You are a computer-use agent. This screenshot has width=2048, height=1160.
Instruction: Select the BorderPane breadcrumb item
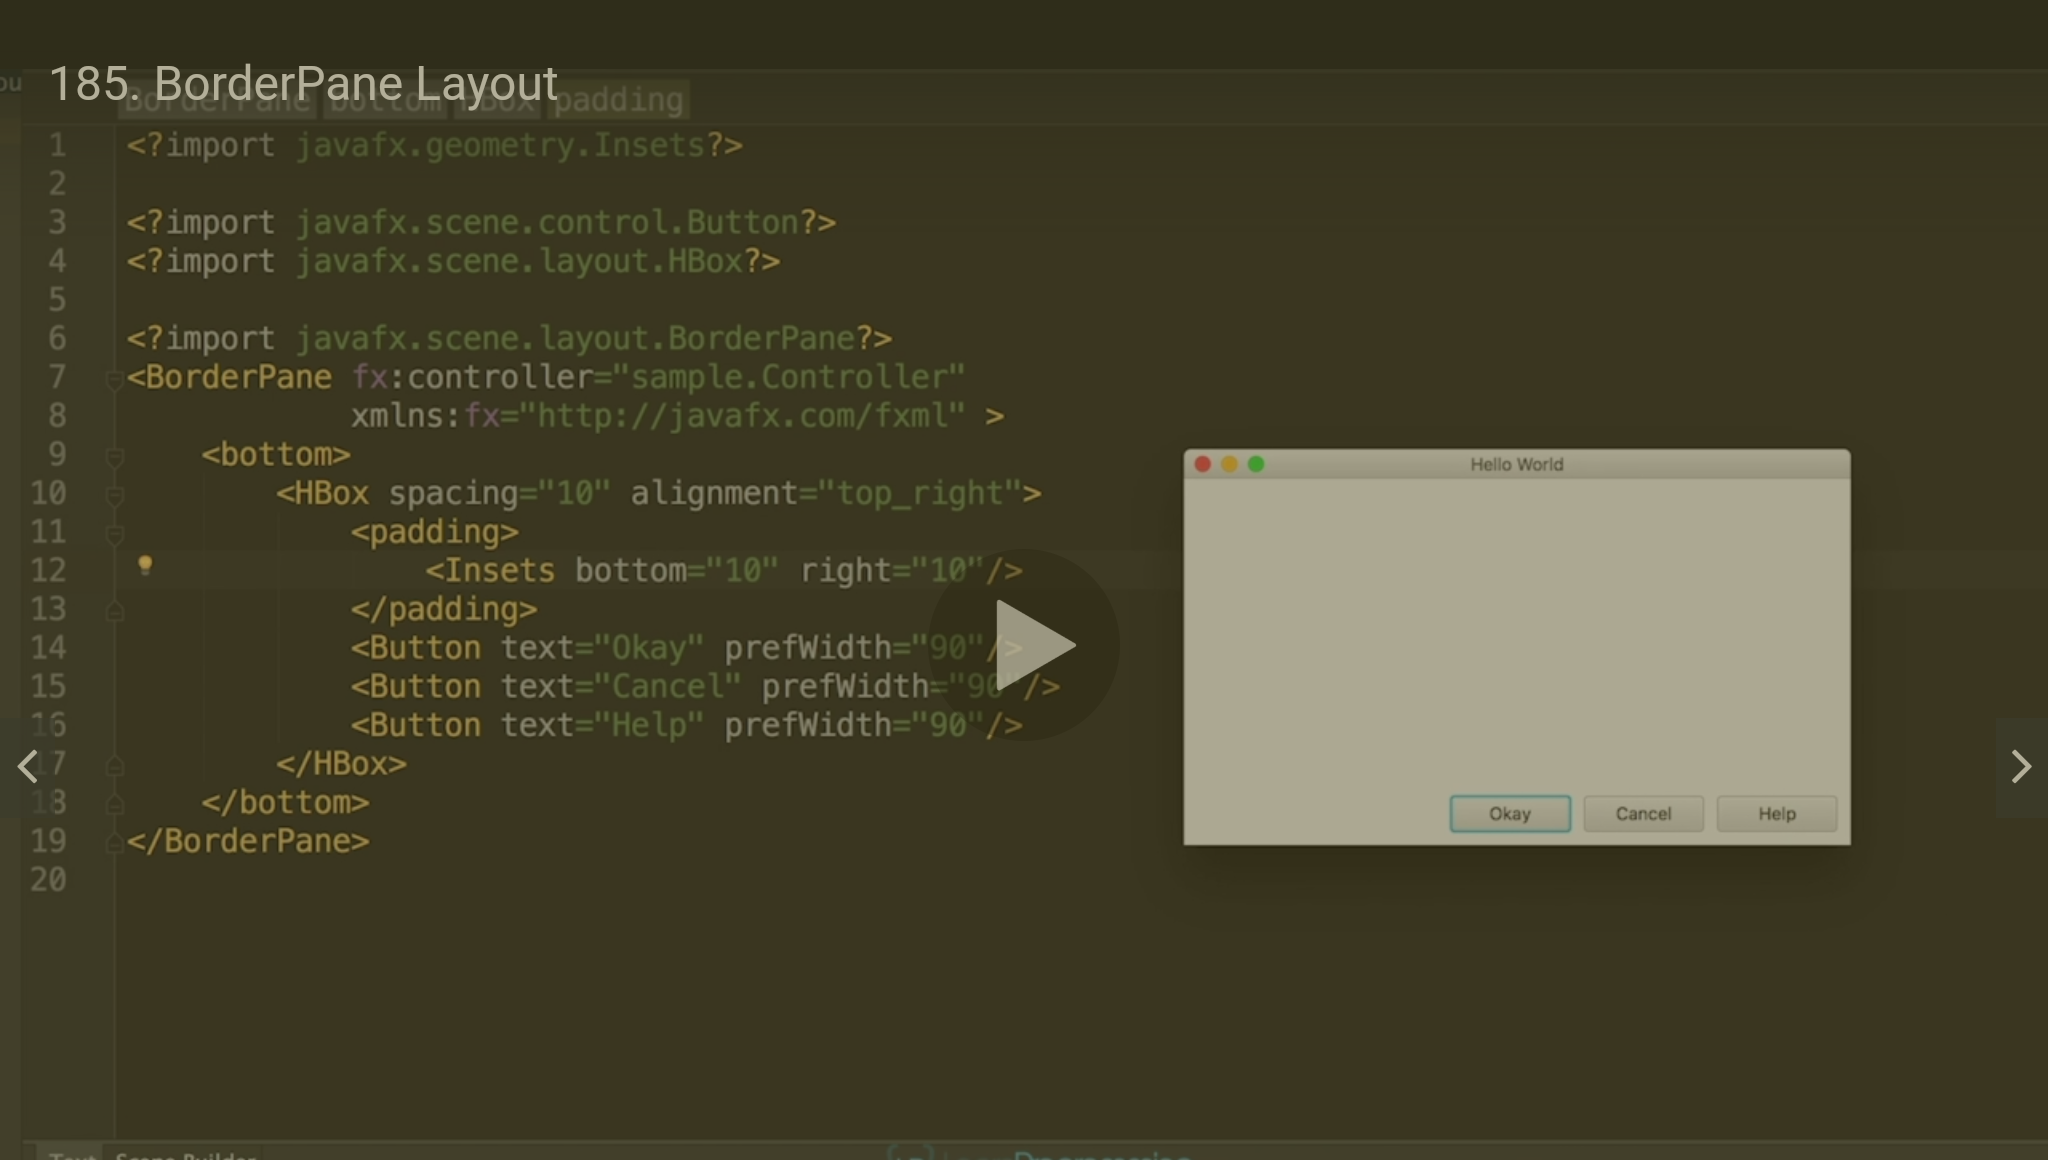217,100
